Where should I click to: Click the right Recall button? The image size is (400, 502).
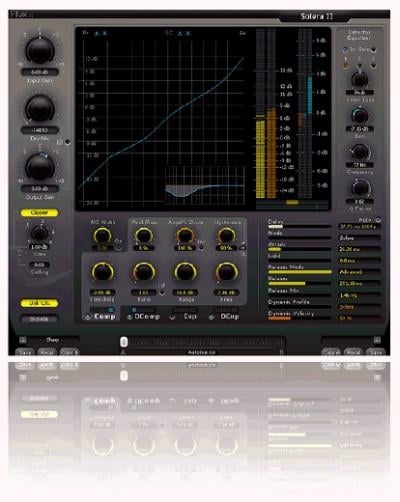353,352
